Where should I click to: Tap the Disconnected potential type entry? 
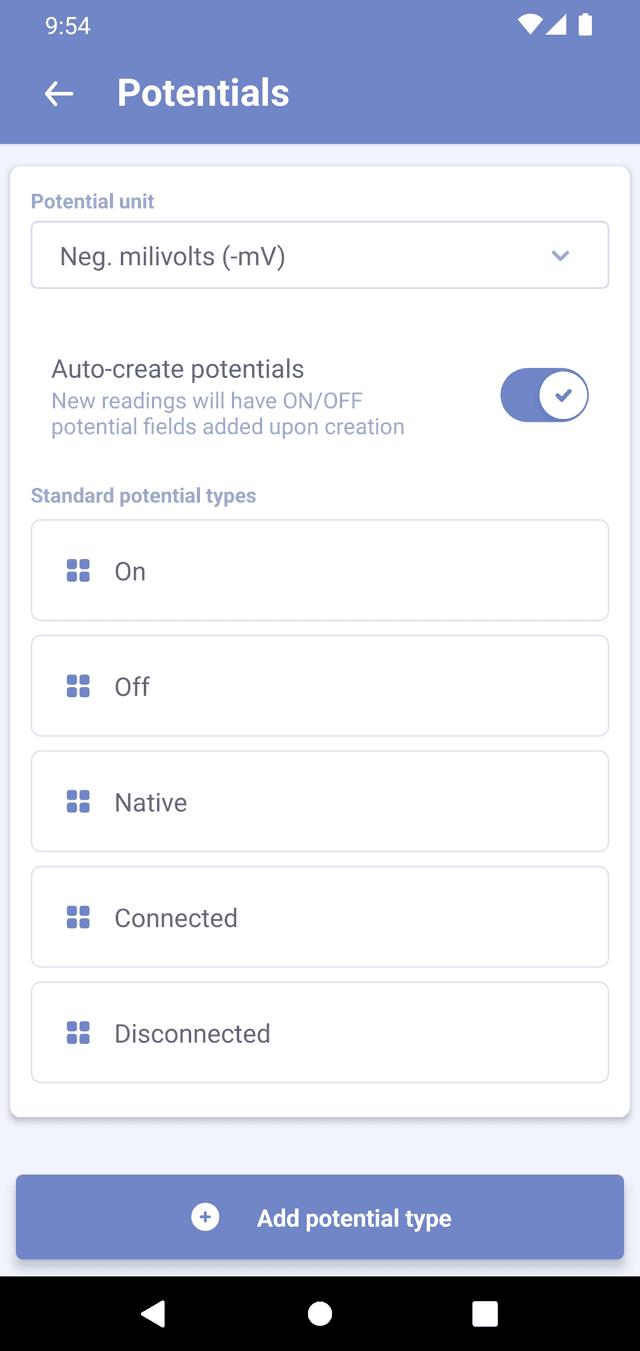tap(320, 1033)
